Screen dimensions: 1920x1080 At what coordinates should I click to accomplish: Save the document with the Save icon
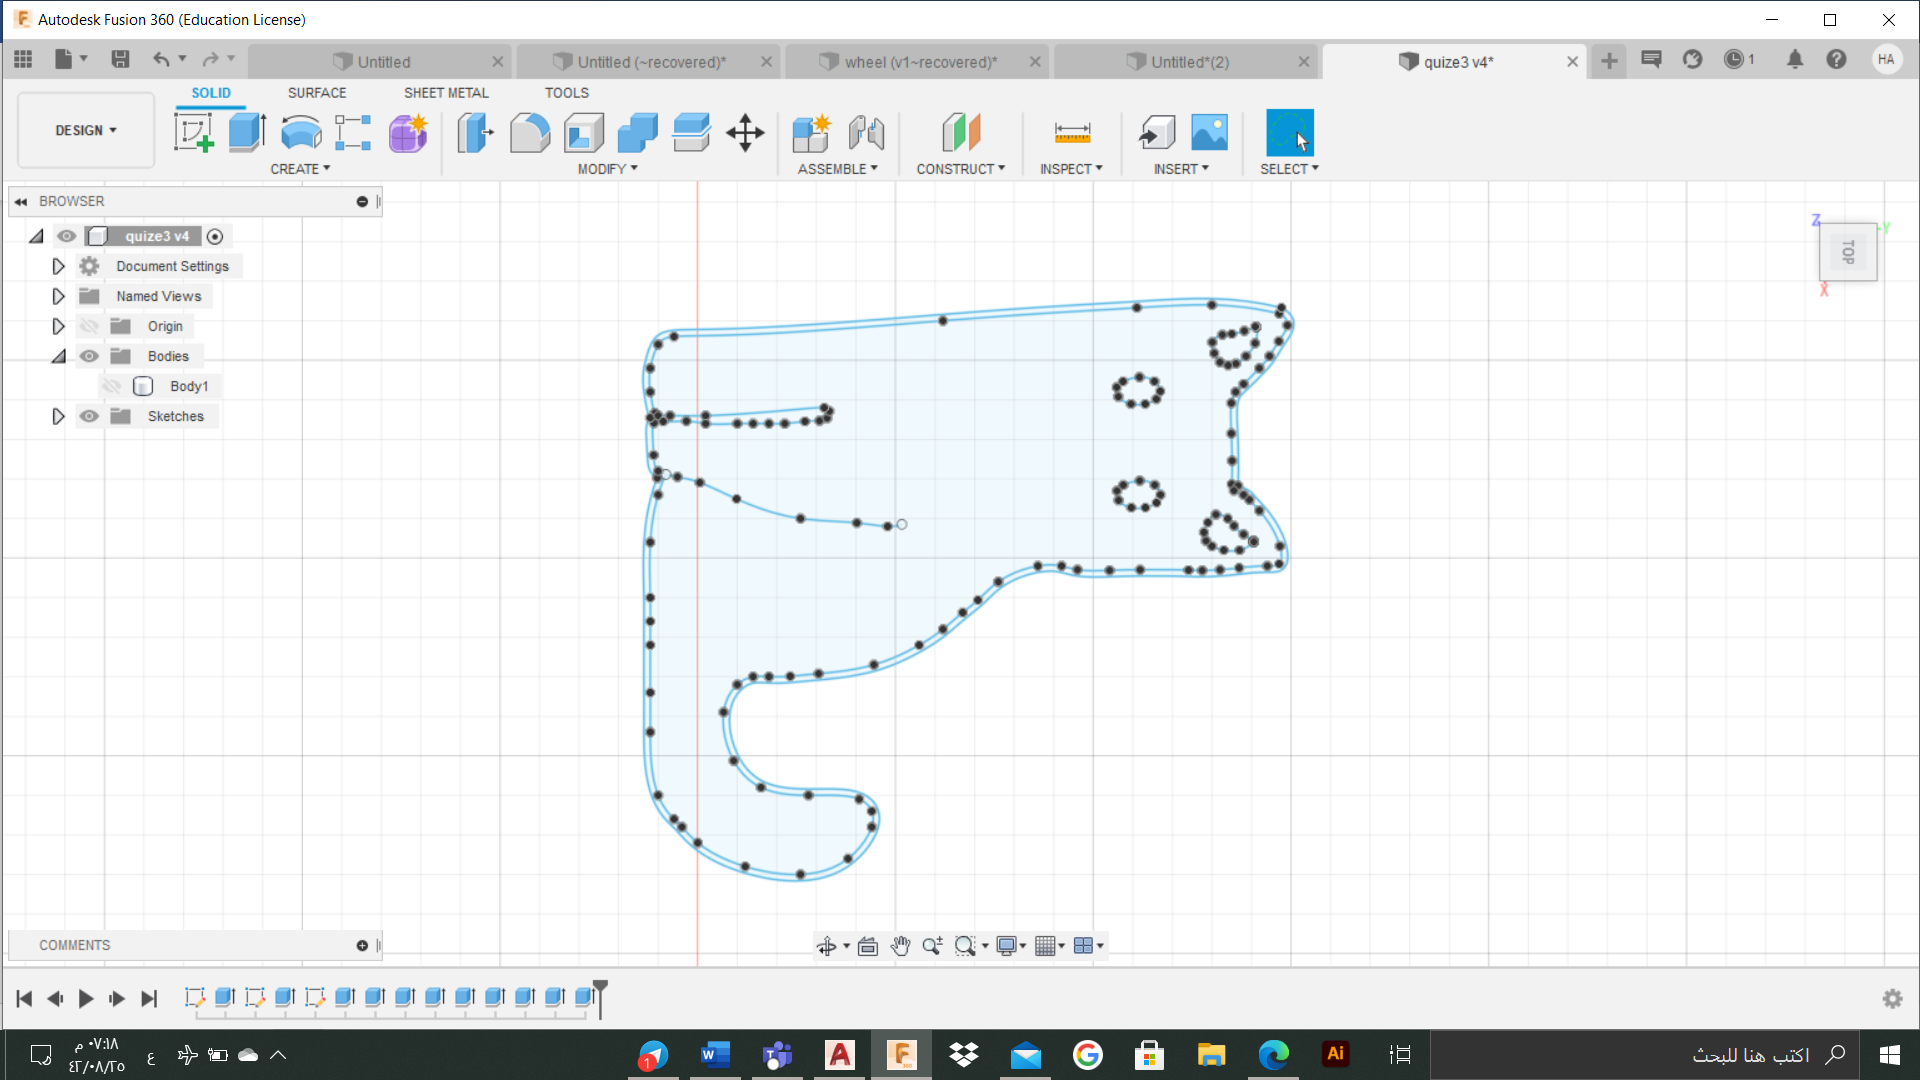tap(120, 60)
